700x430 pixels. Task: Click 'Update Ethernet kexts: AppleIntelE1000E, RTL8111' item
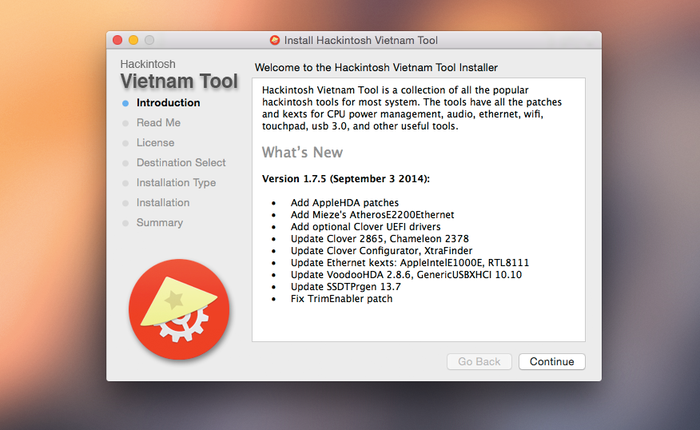pos(410,263)
